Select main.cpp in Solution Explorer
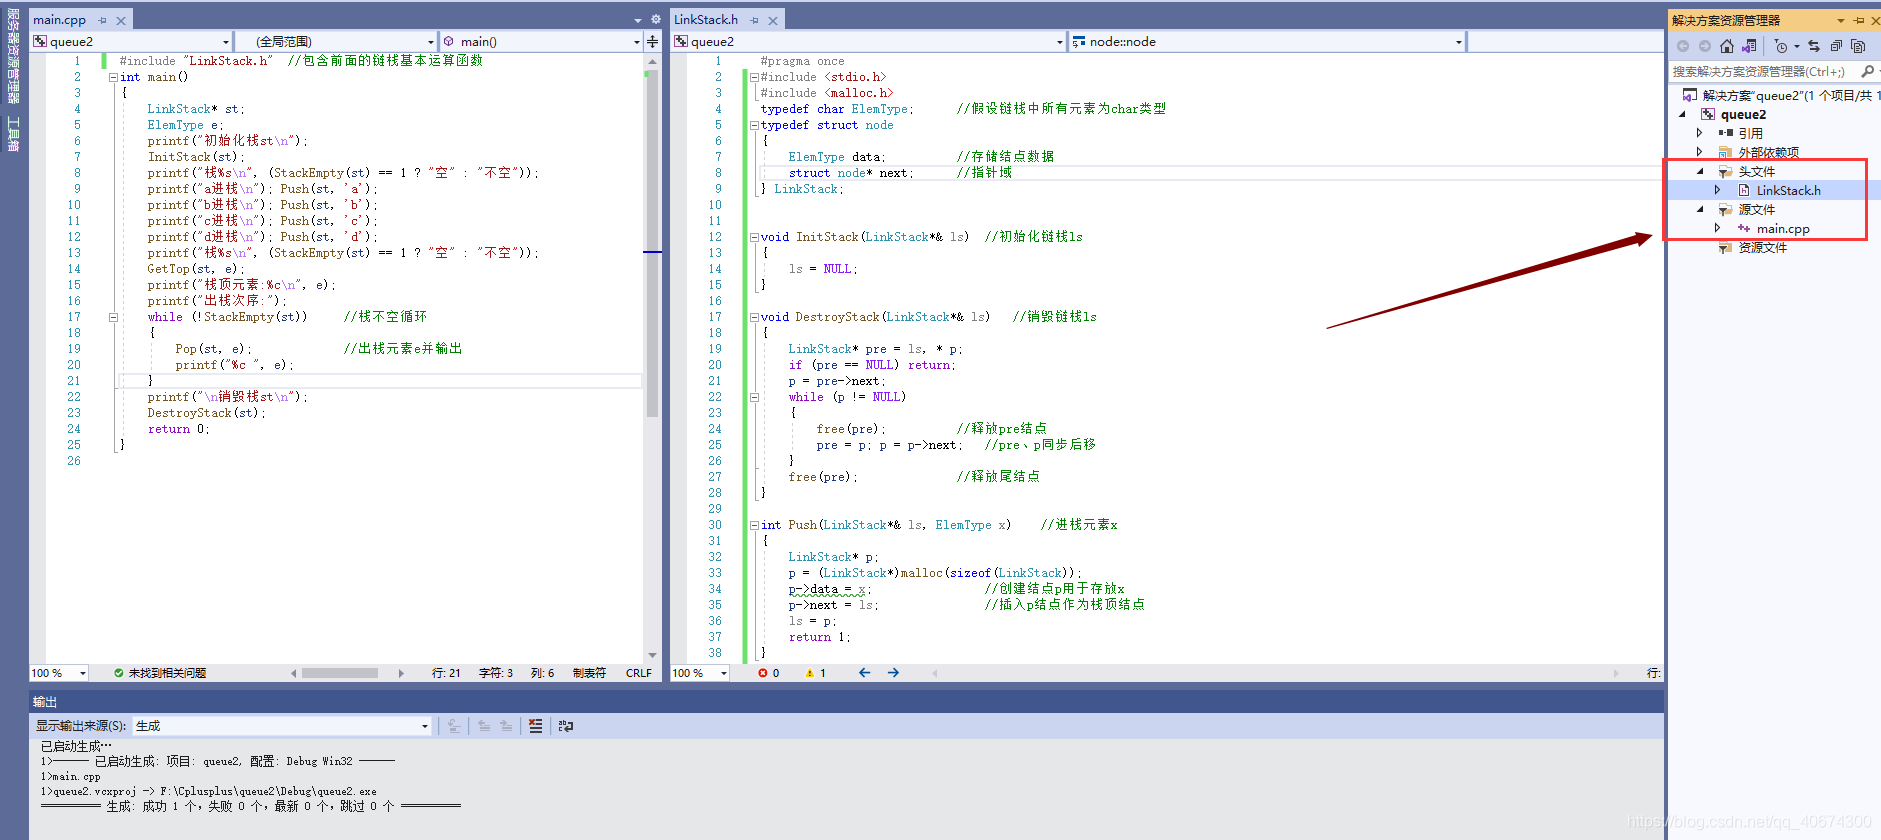Viewport: 1881px width, 840px height. click(x=1783, y=229)
